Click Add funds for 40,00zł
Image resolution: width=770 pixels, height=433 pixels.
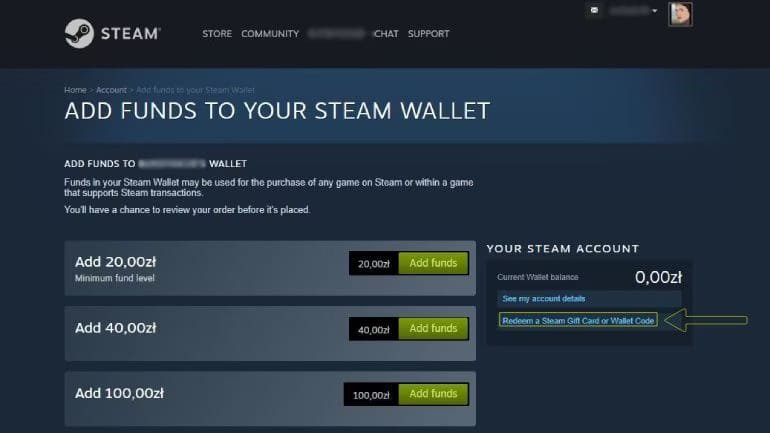pos(433,328)
